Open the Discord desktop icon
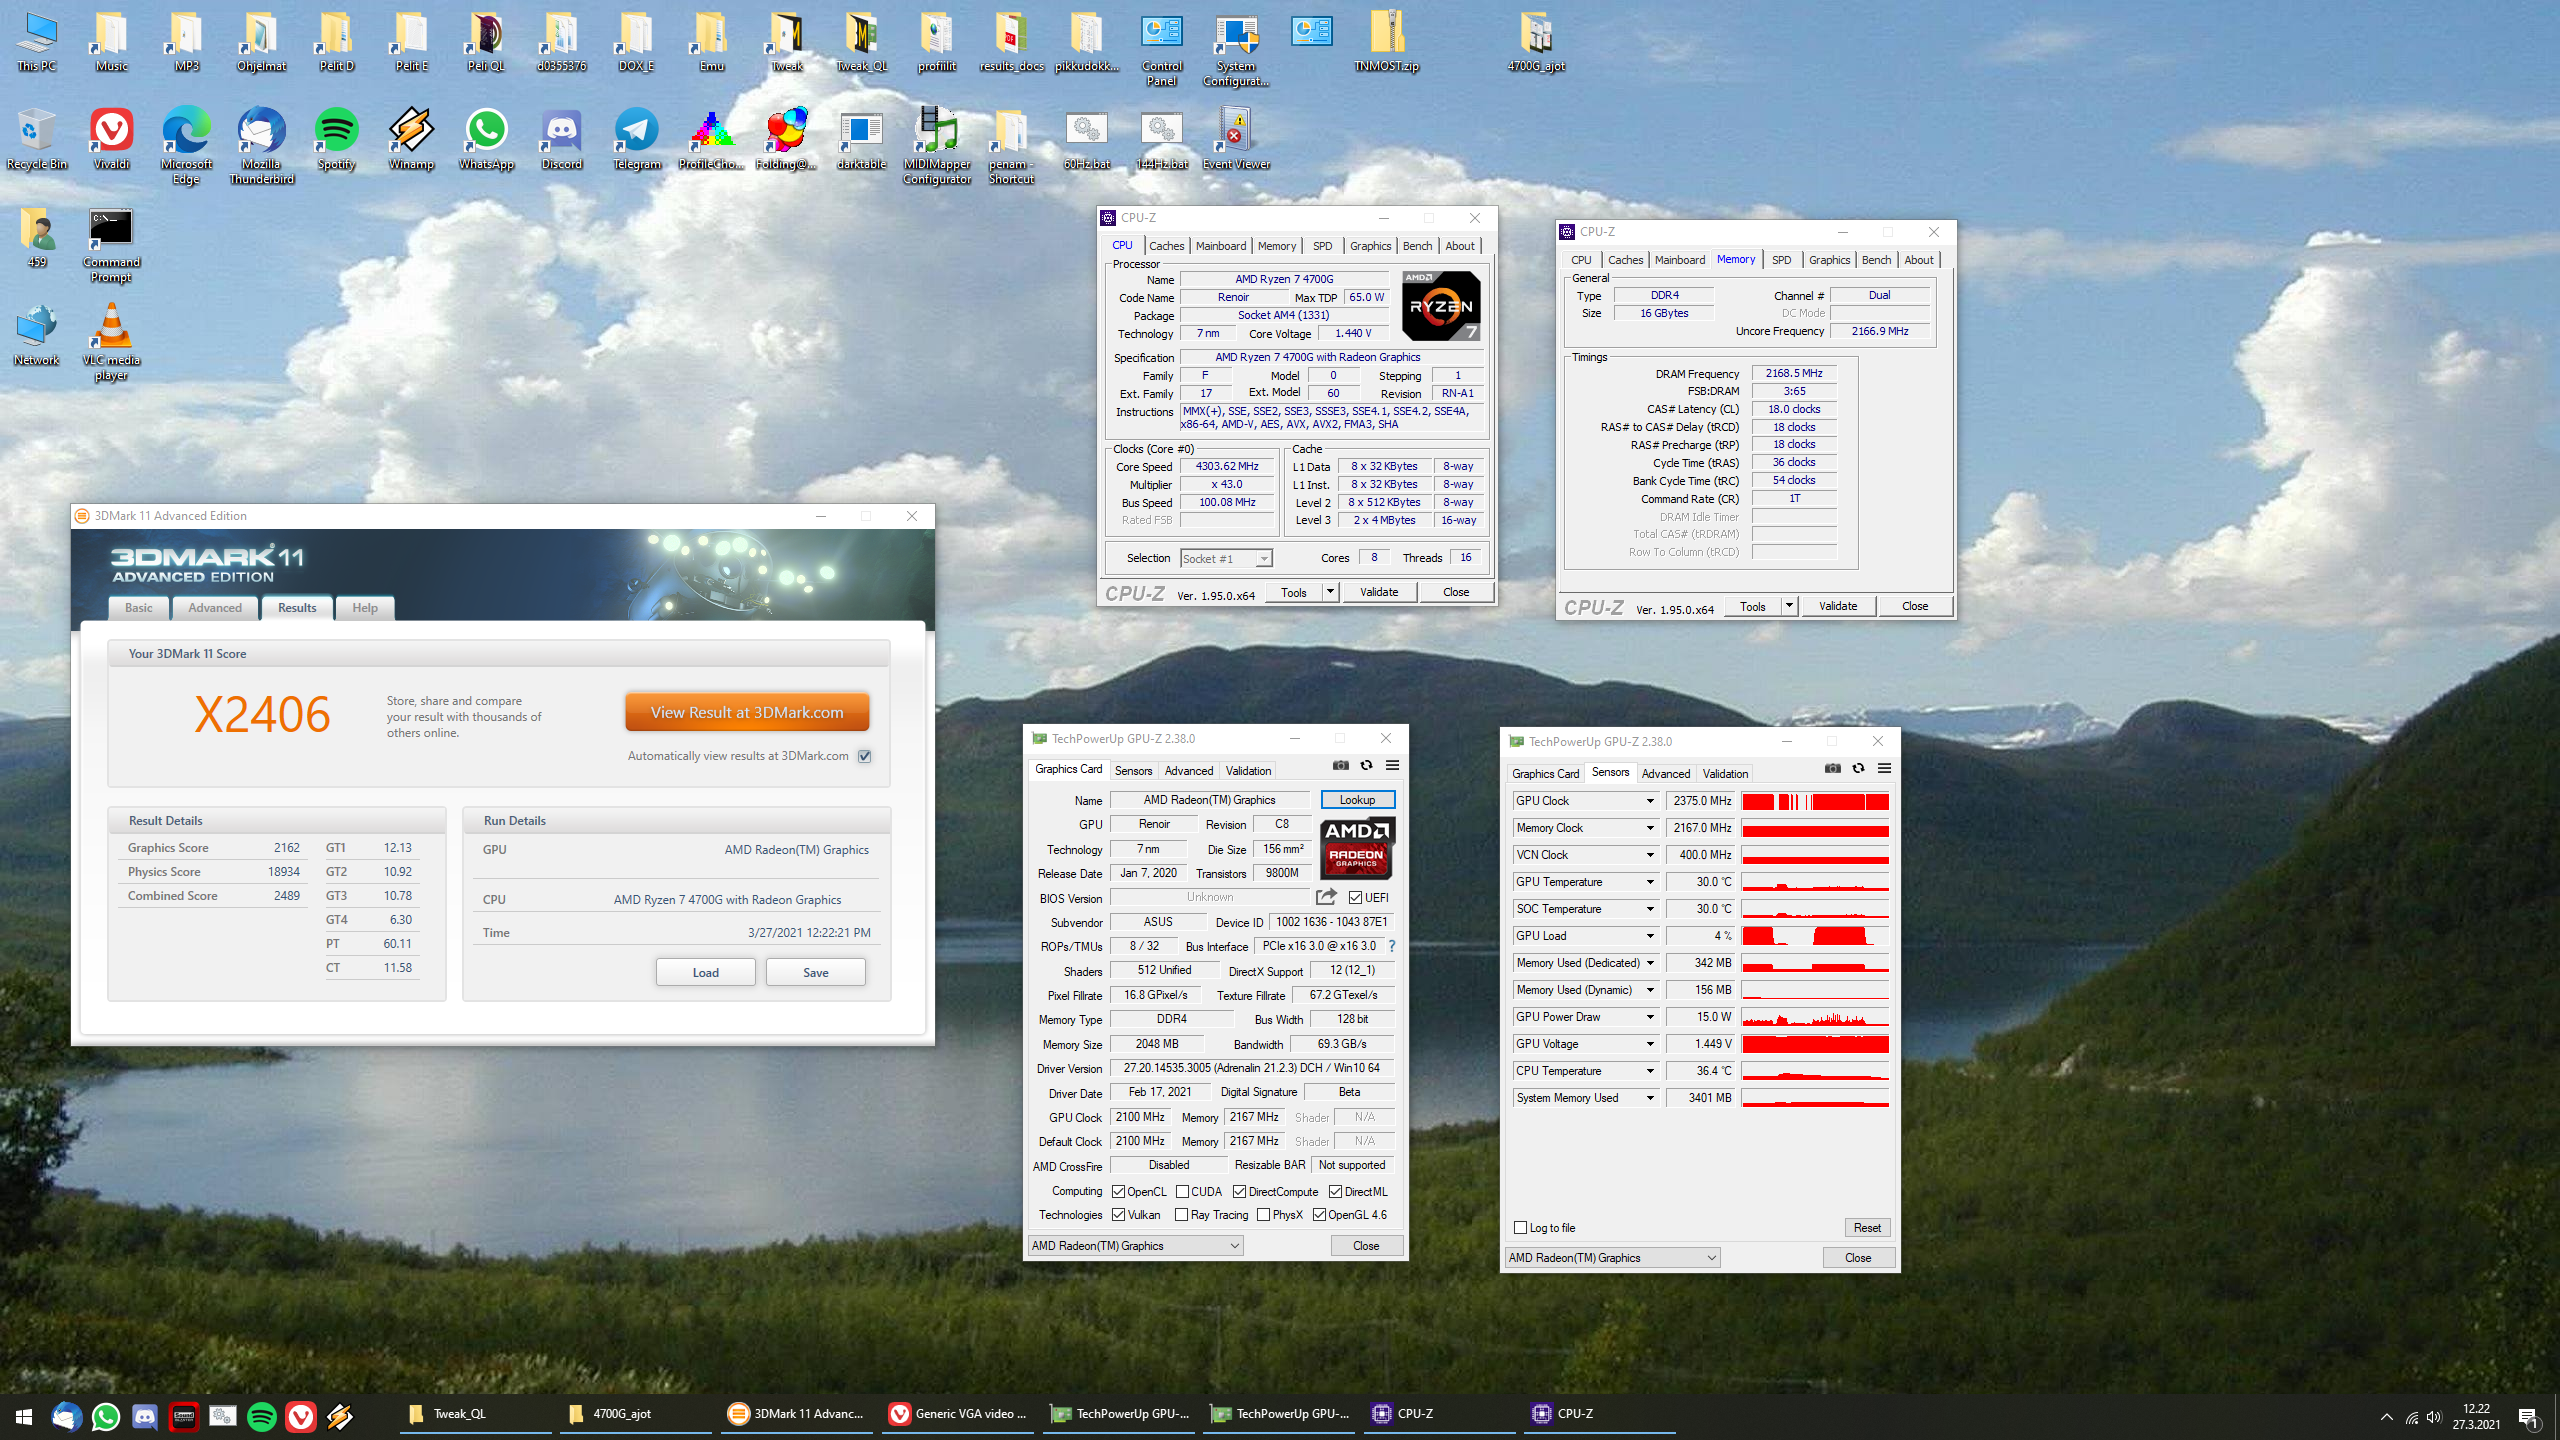2560x1440 pixels. coord(561,139)
